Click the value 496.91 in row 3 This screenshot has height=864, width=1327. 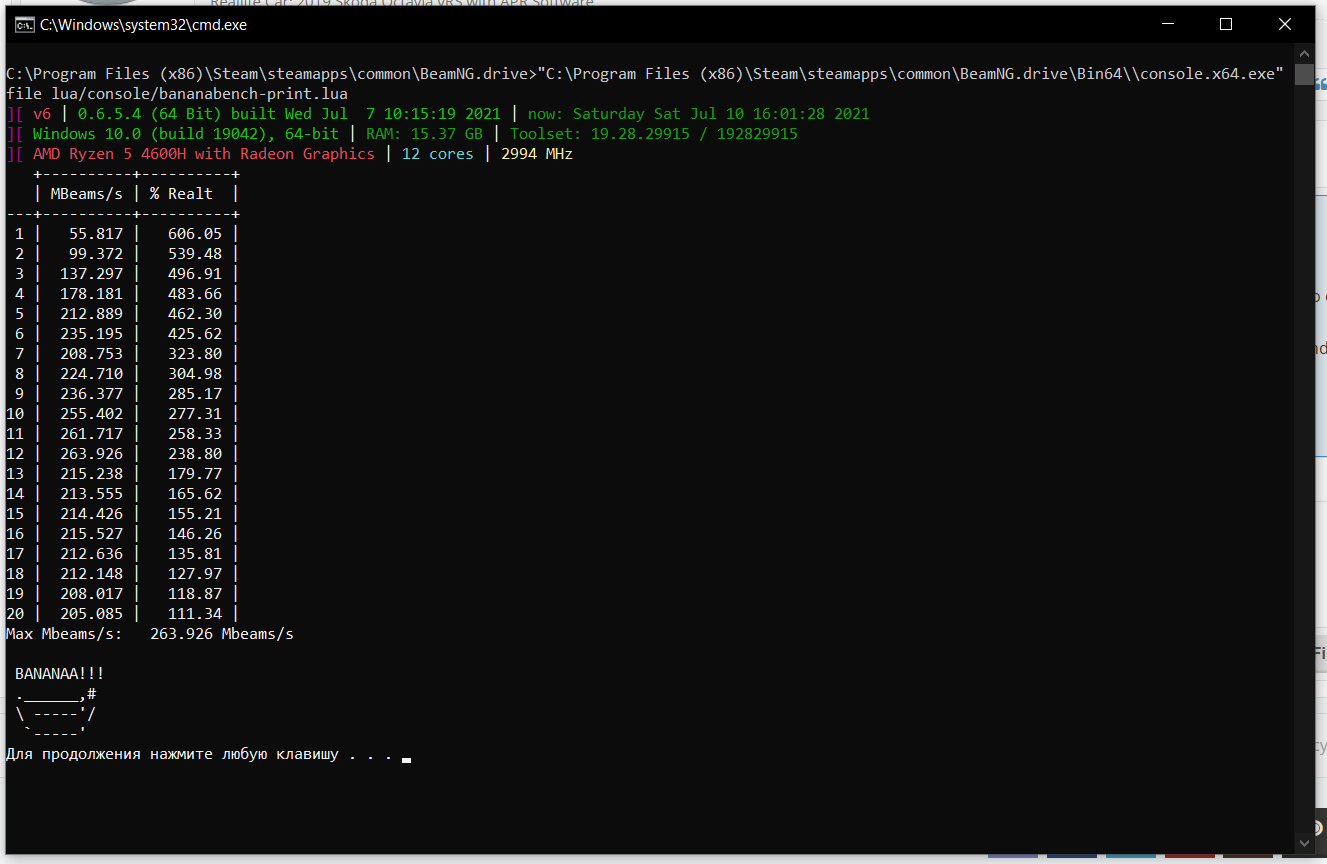tap(195, 274)
